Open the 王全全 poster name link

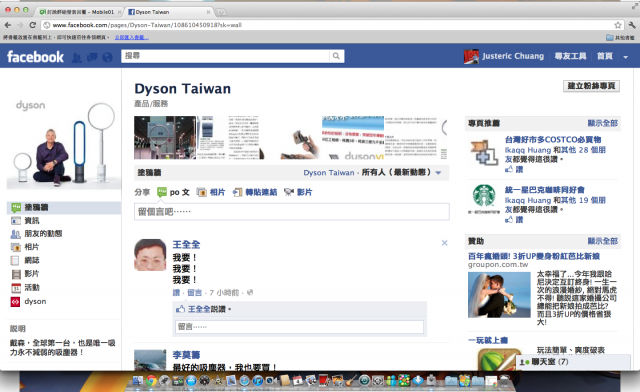186,245
